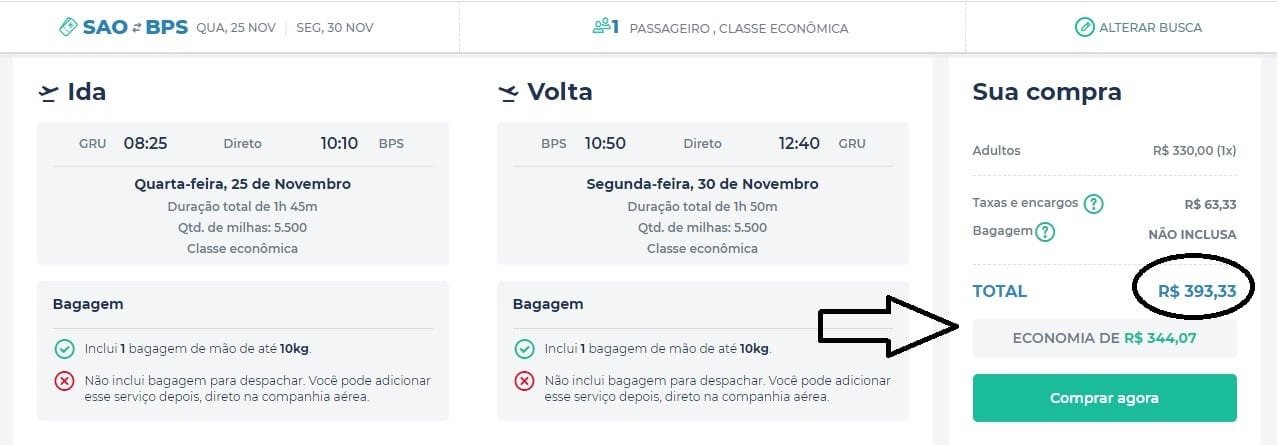Click the landing plane icon beside Volta

(x=508, y=93)
